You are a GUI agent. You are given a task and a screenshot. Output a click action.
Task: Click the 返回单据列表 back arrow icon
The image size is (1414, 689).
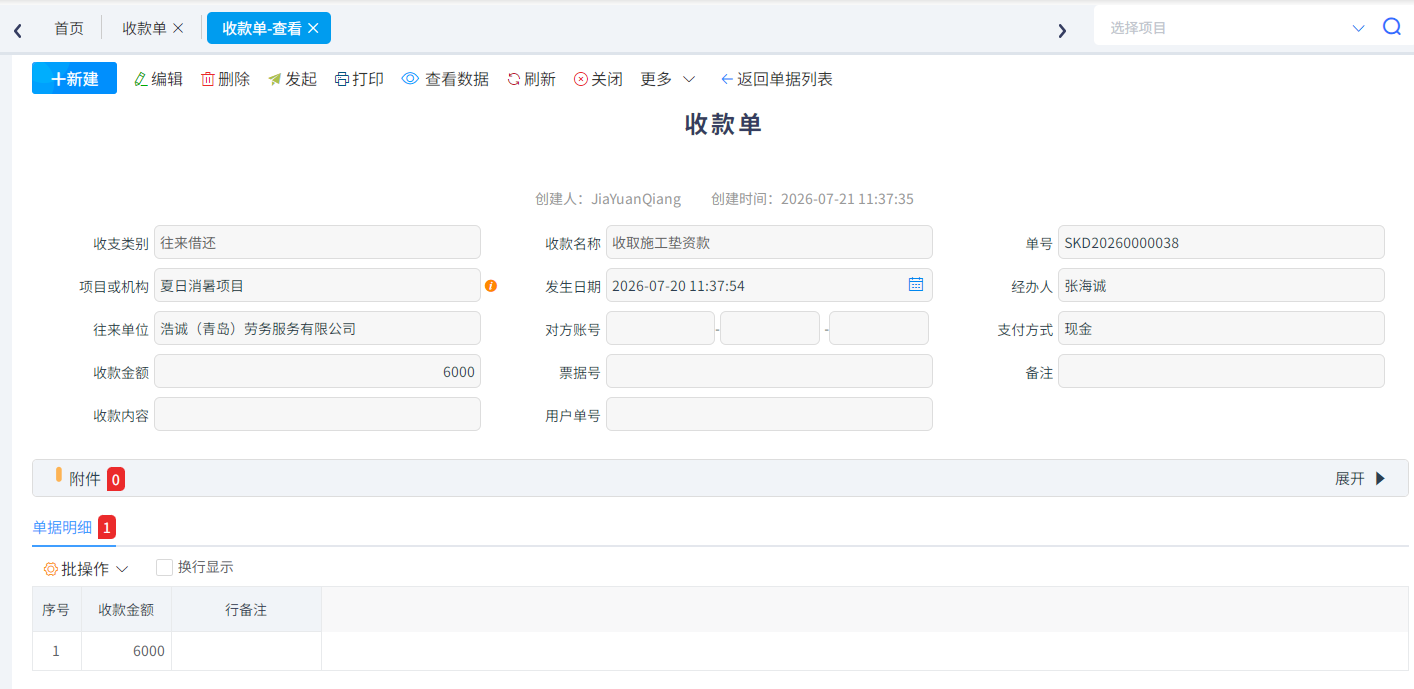click(x=727, y=79)
